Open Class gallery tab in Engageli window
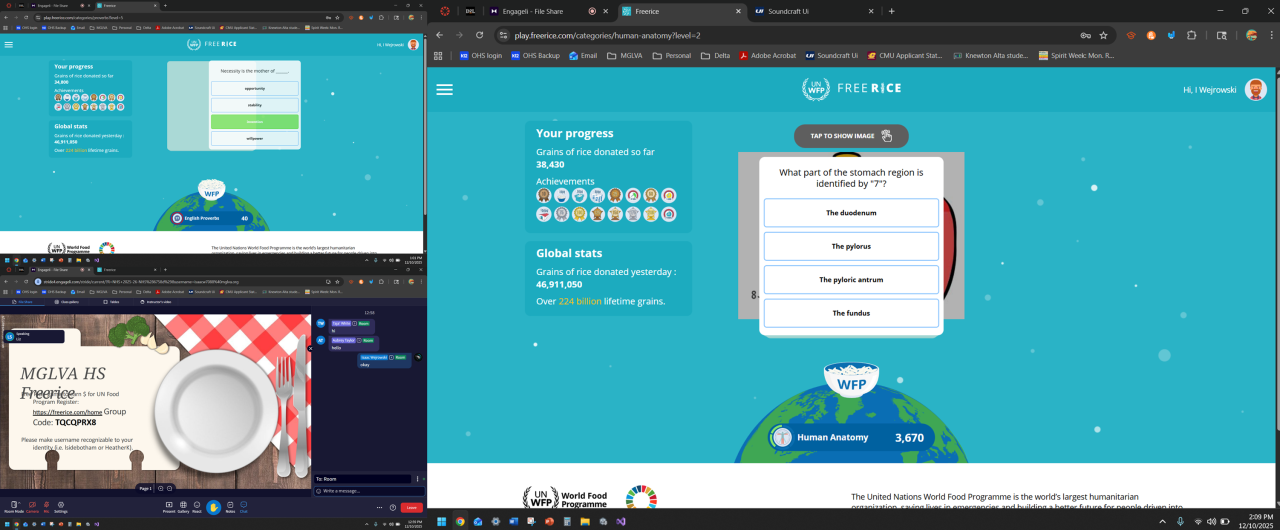Viewport: 1280px width, 530px height. (x=67, y=301)
